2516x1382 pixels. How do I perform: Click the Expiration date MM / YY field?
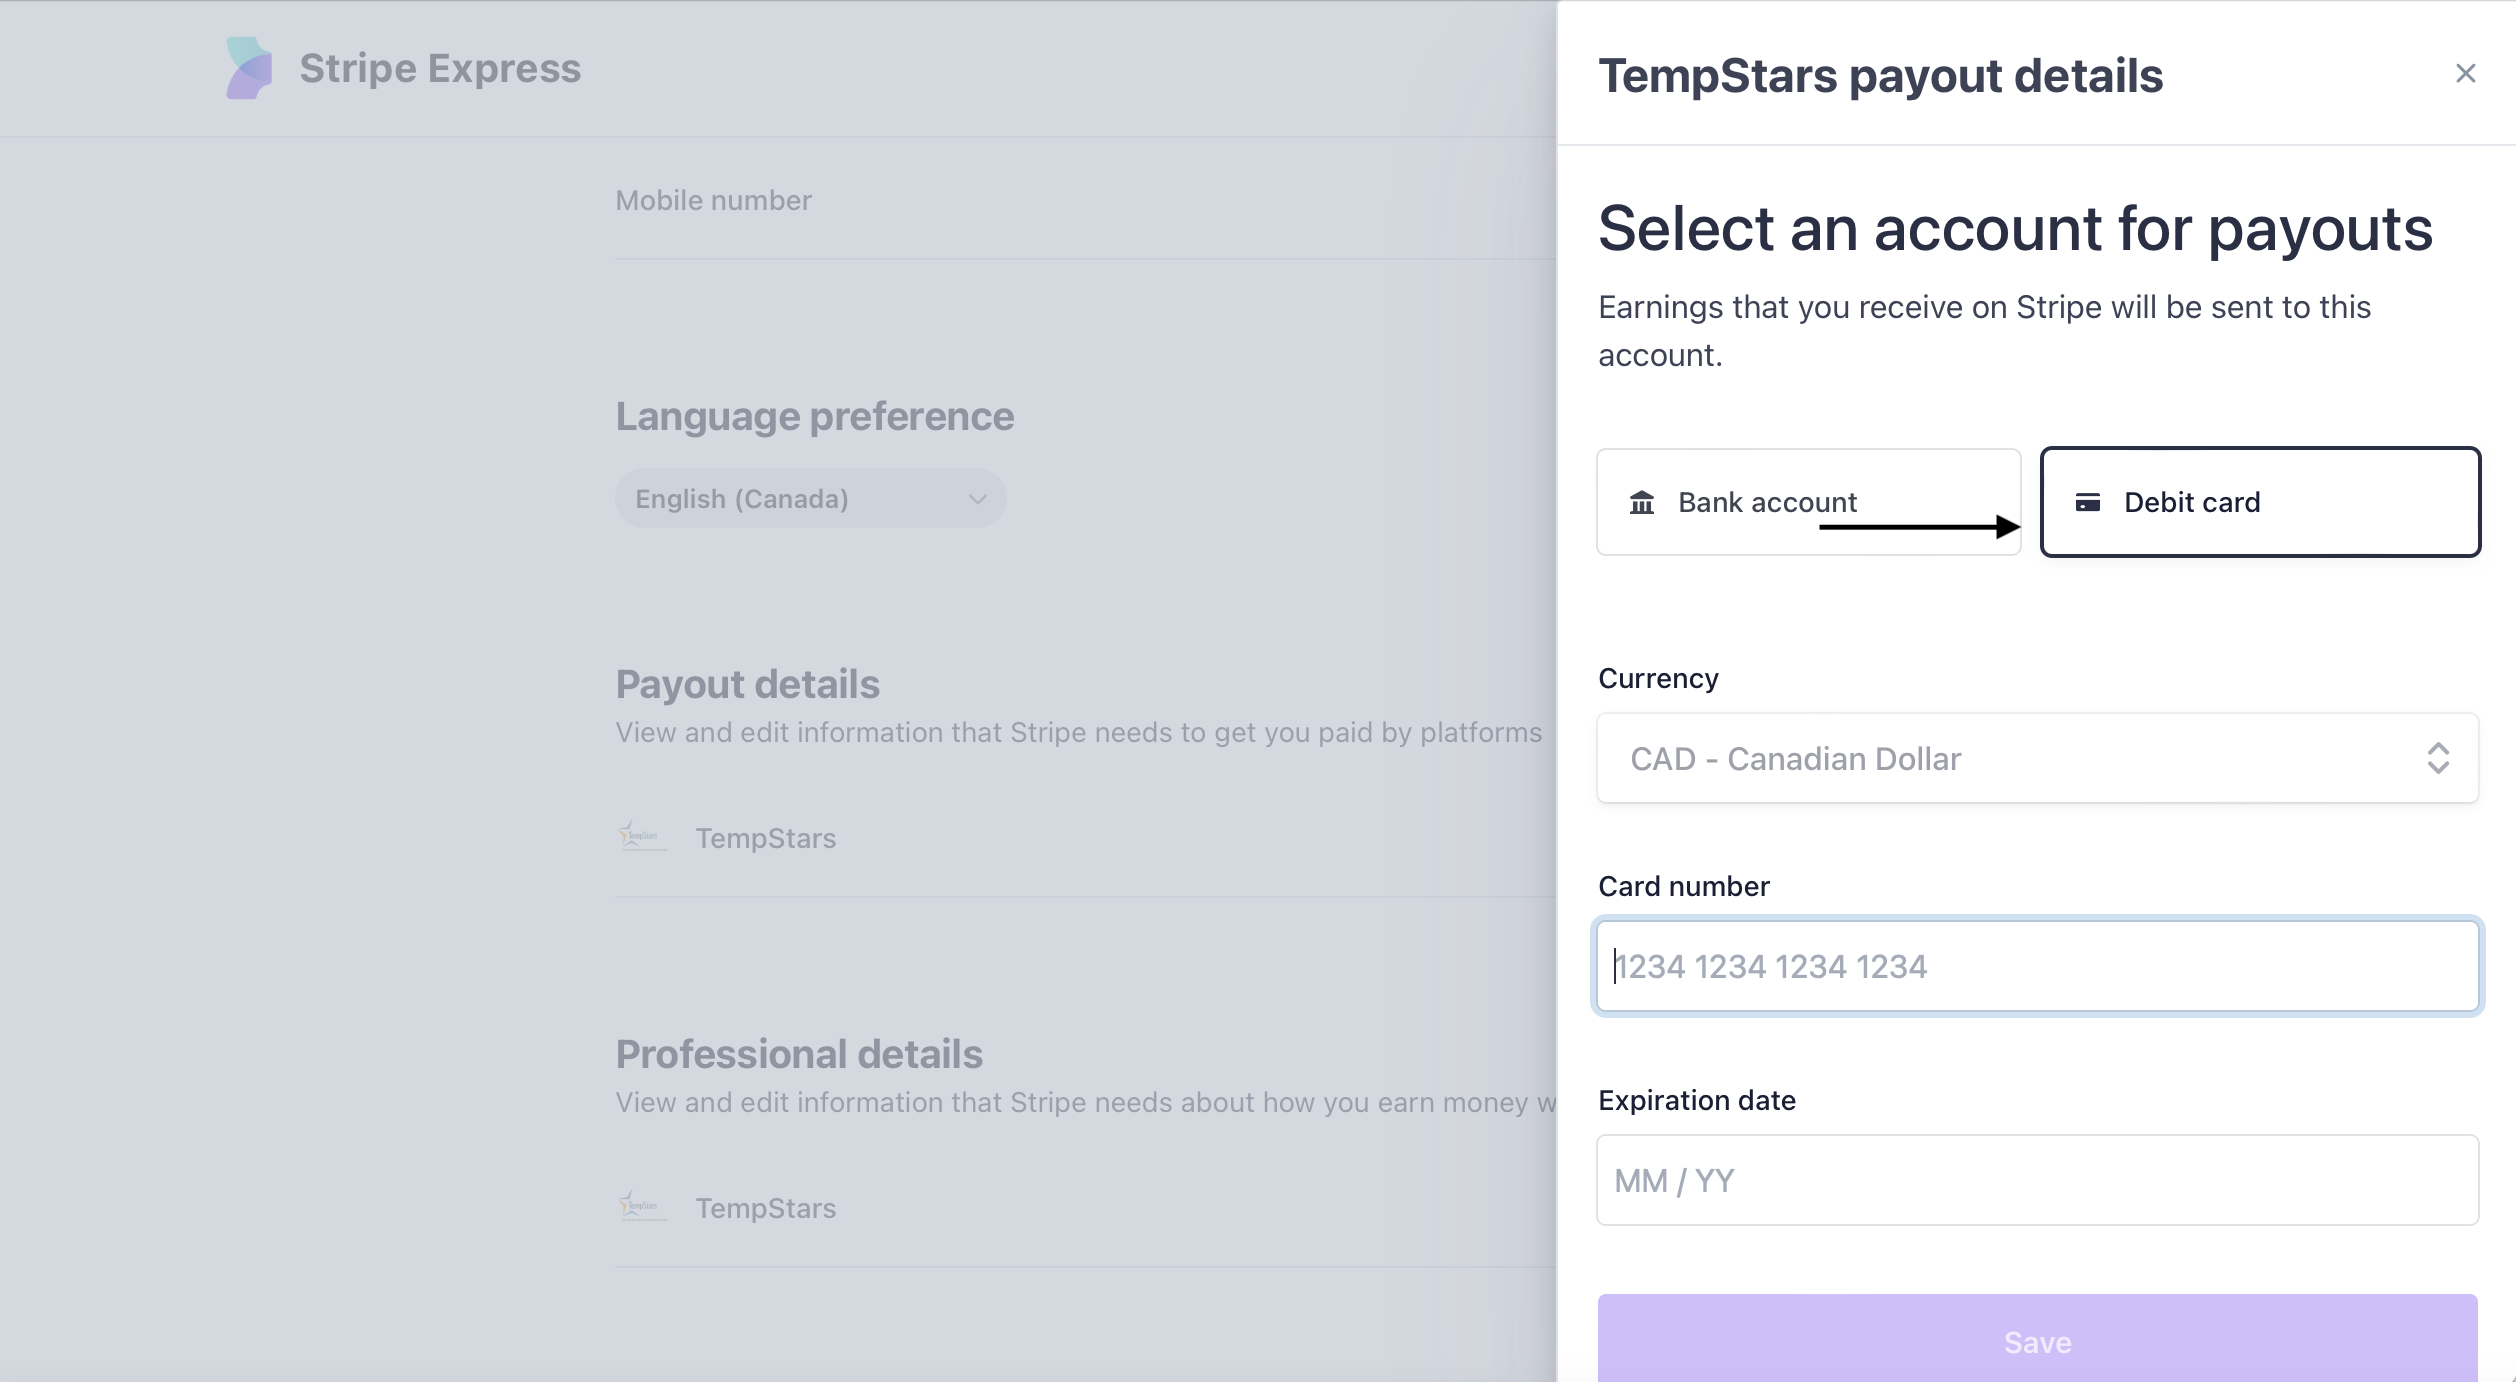pyautogui.click(x=2036, y=1180)
